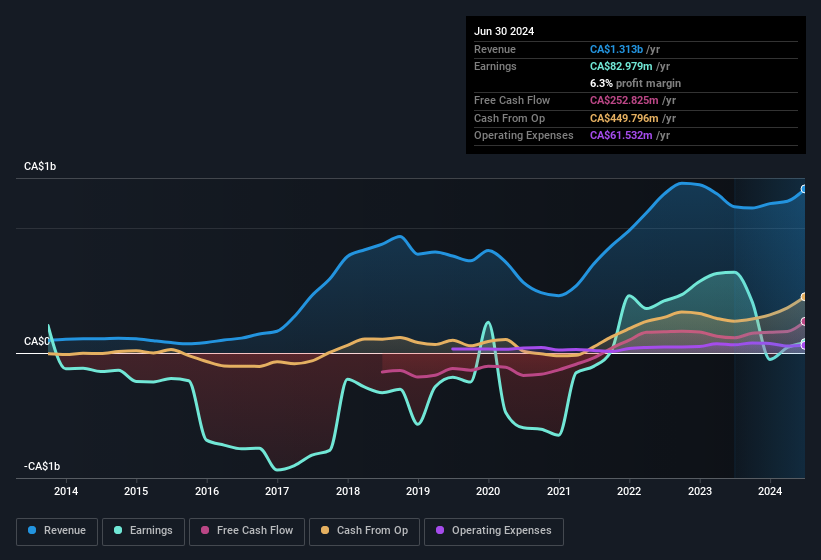Click the 6.3% profit margin text
The image size is (821, 560).
coord(635,83)
